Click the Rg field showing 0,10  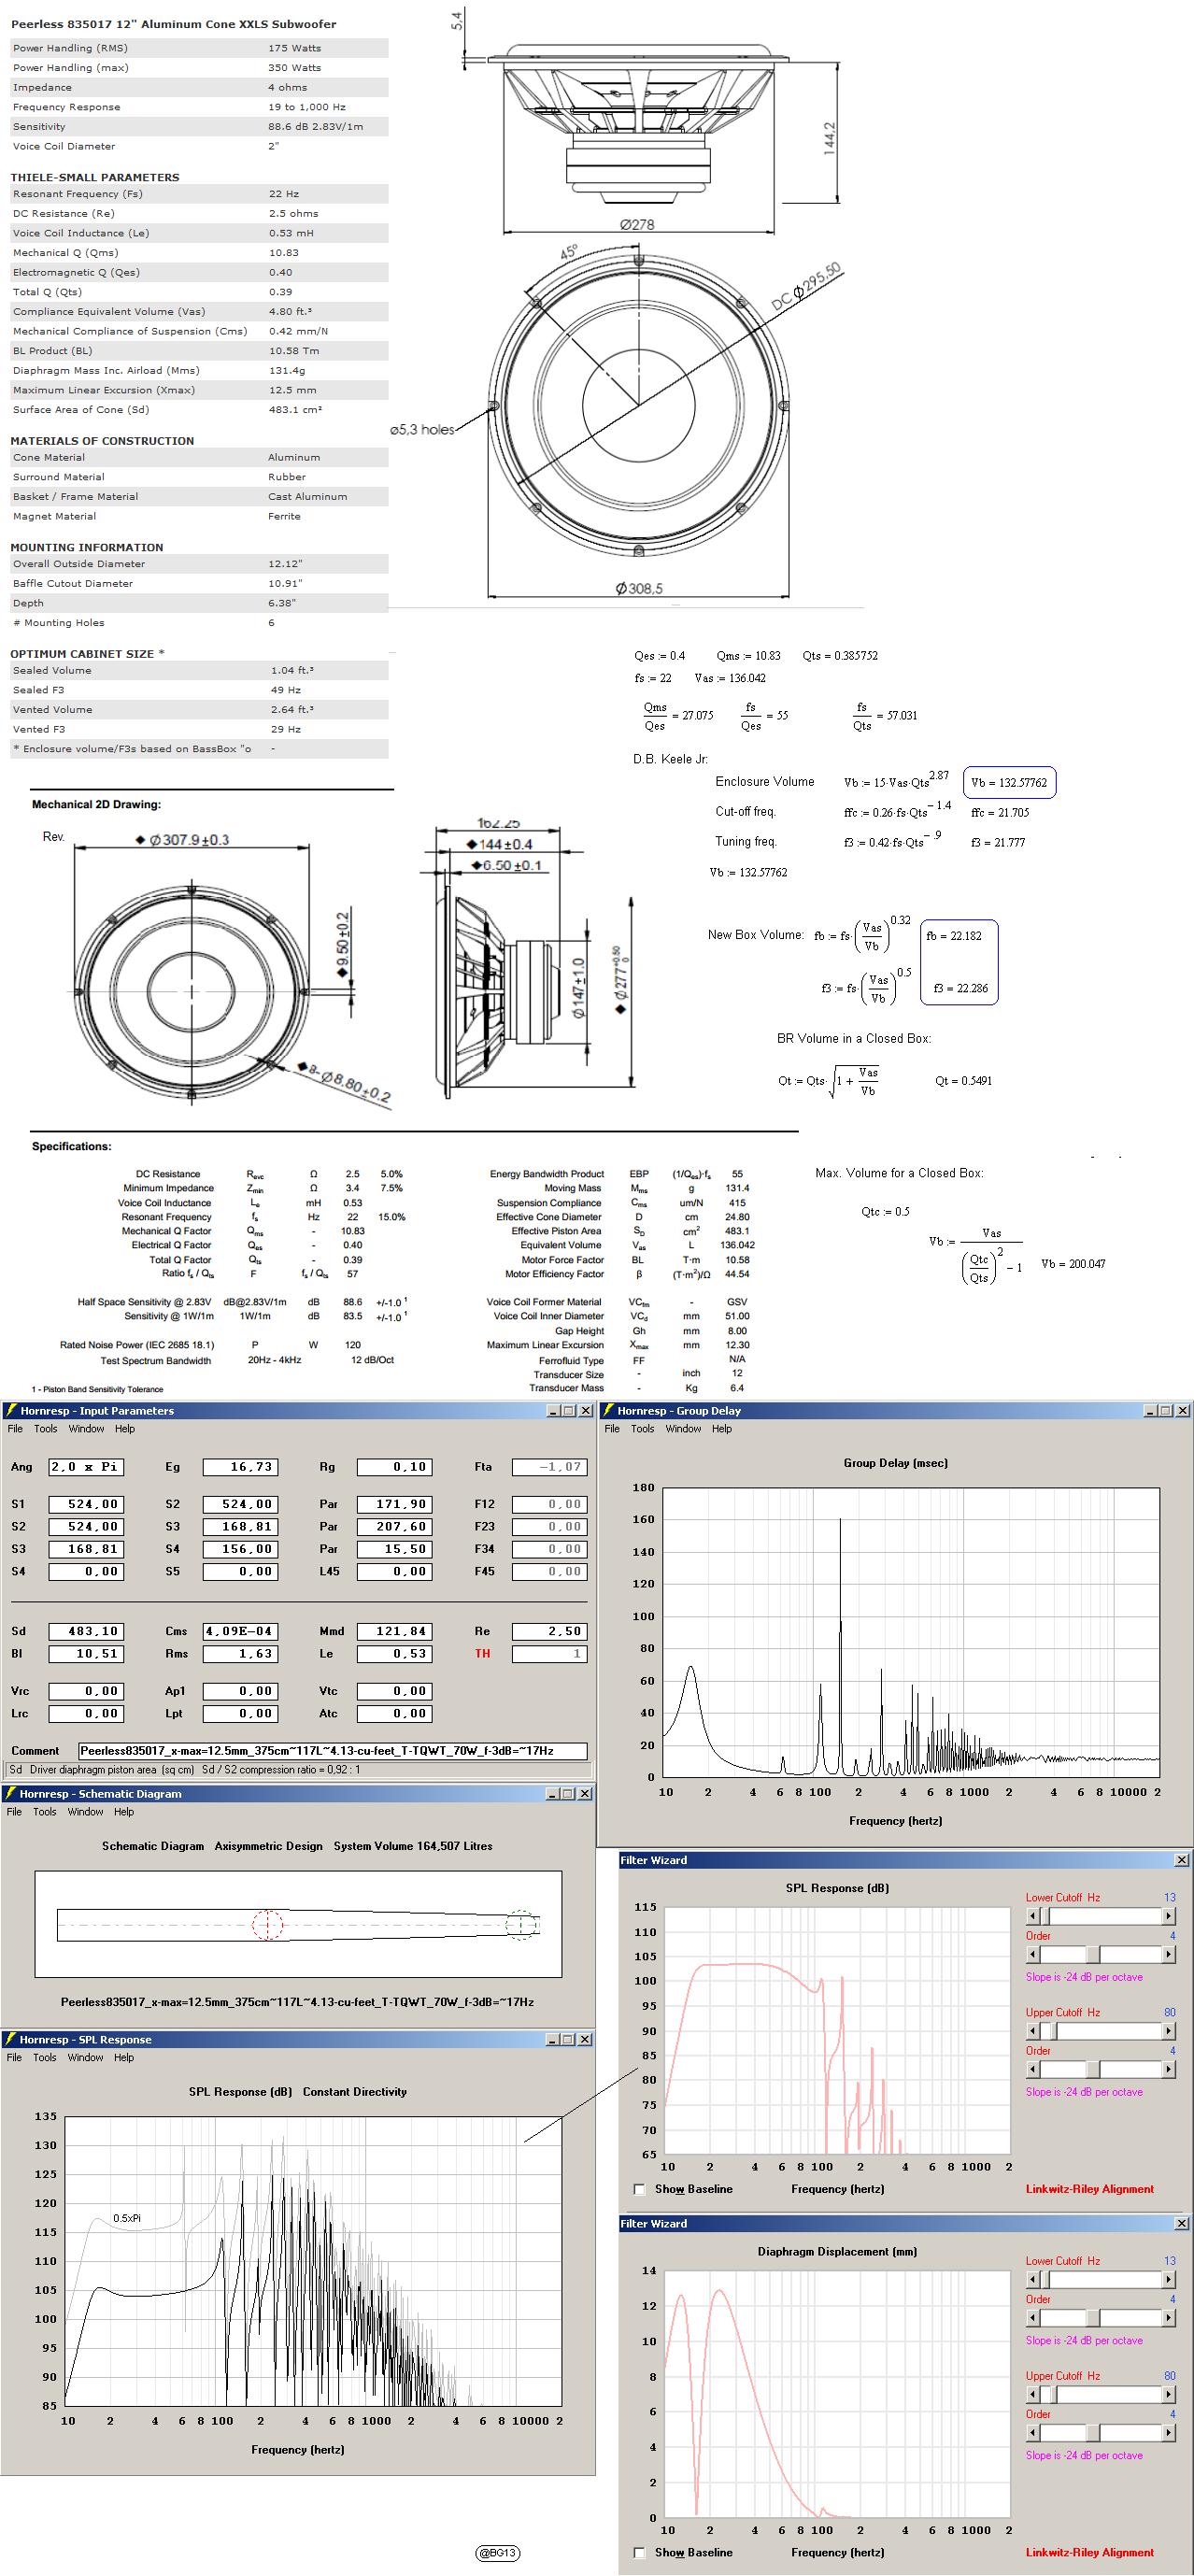[395, 1467]
